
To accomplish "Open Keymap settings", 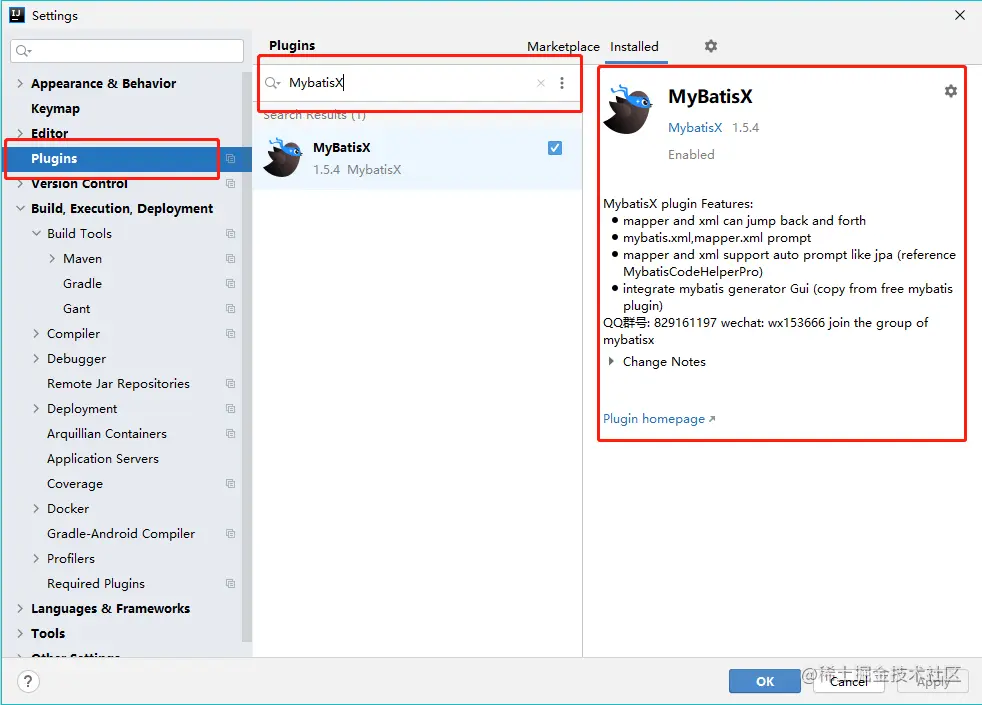I will click(56, 108).
